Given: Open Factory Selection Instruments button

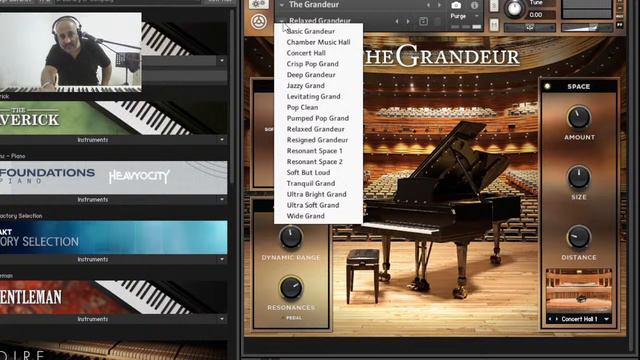Looking at the screenshot, I should (x=93, y=259).
